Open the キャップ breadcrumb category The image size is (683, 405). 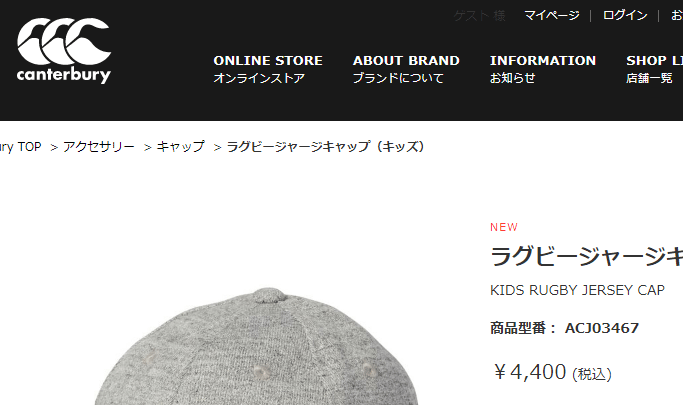[180, 147]
